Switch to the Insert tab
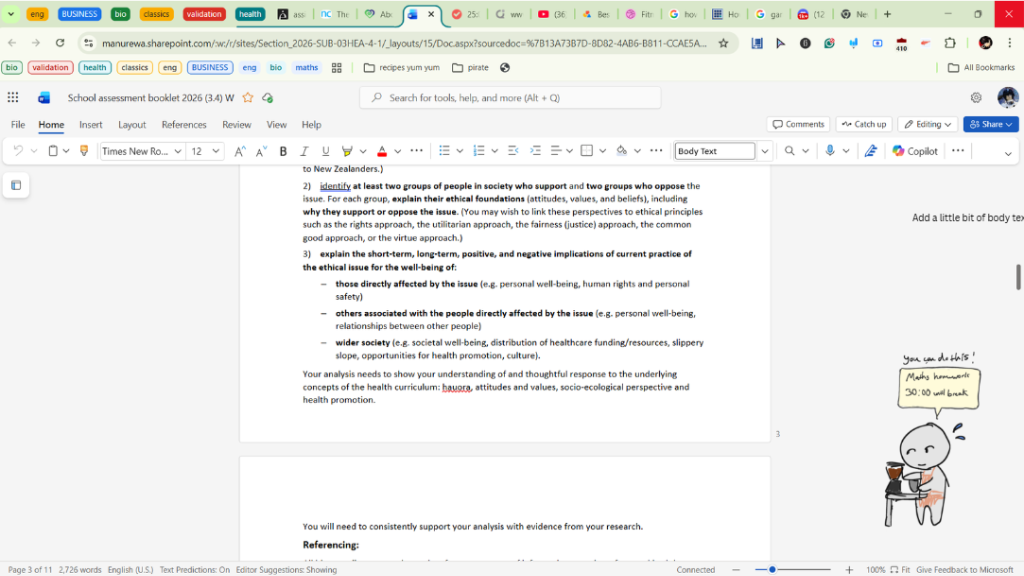Screen dimensions: 1024x576 (91, 124)
